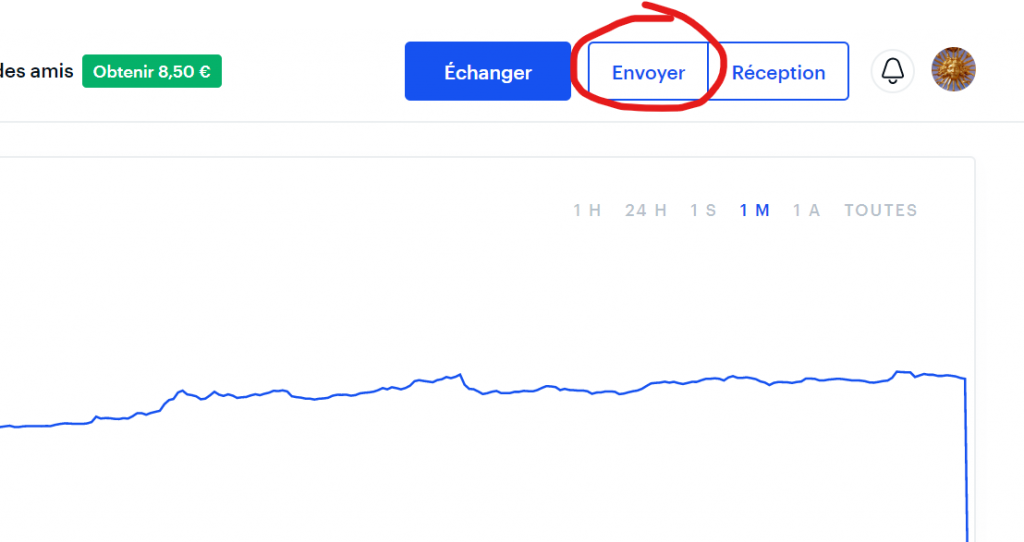Click the mid-chart price peak

[x=460, y=375]
